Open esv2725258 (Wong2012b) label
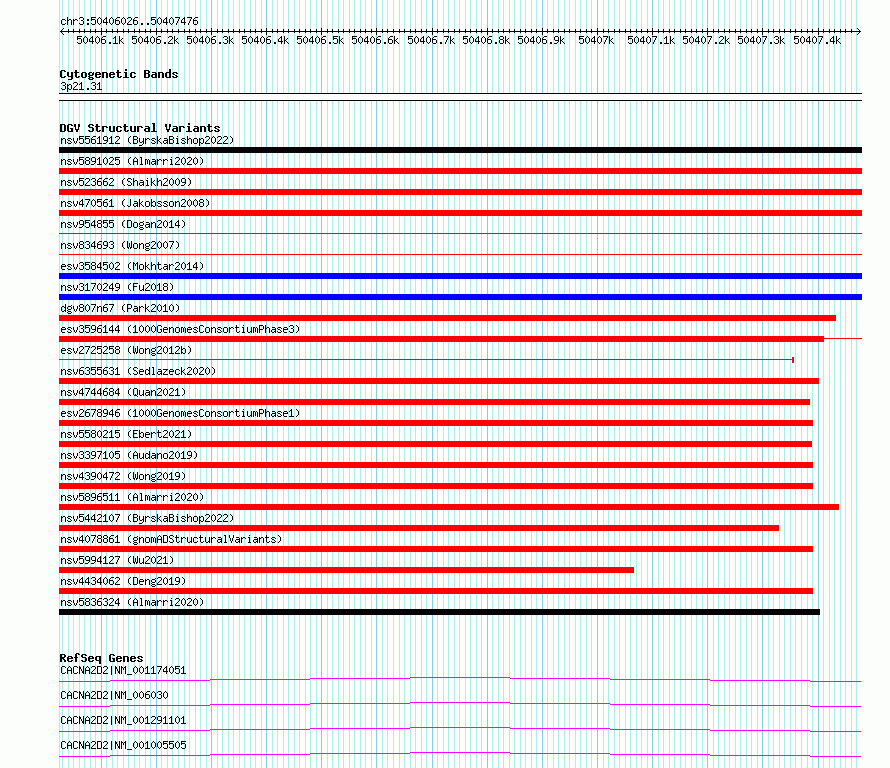 [126, 350]
